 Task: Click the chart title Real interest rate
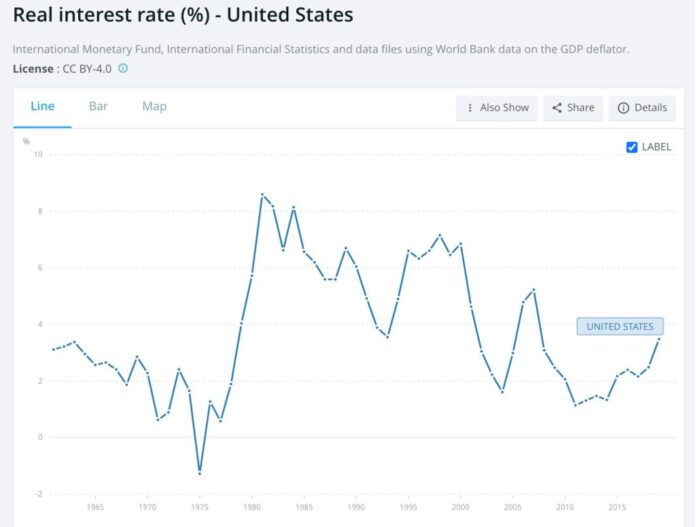pos(182,17)
